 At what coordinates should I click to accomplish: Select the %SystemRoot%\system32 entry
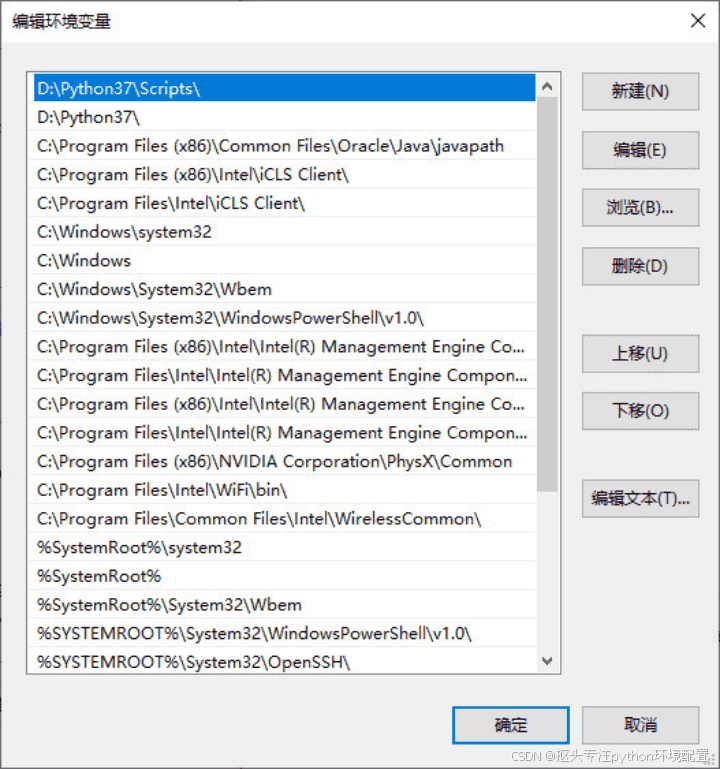point(284,547)
